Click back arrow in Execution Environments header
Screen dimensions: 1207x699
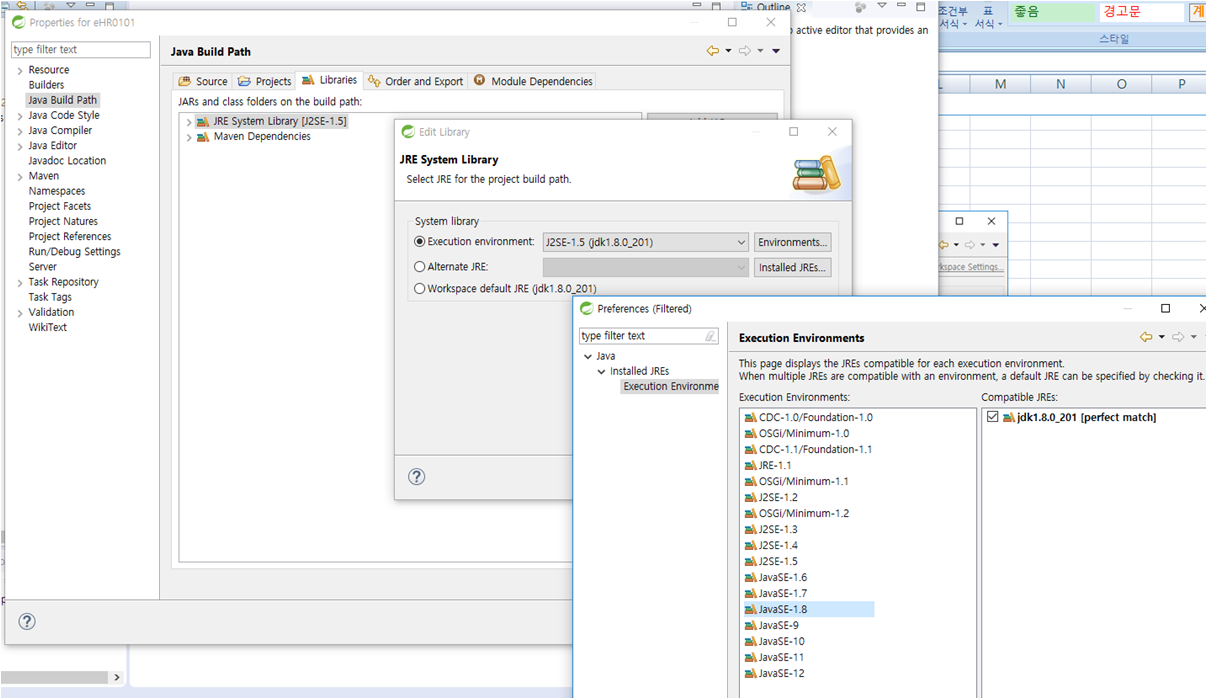click(x=1146, y=337)
